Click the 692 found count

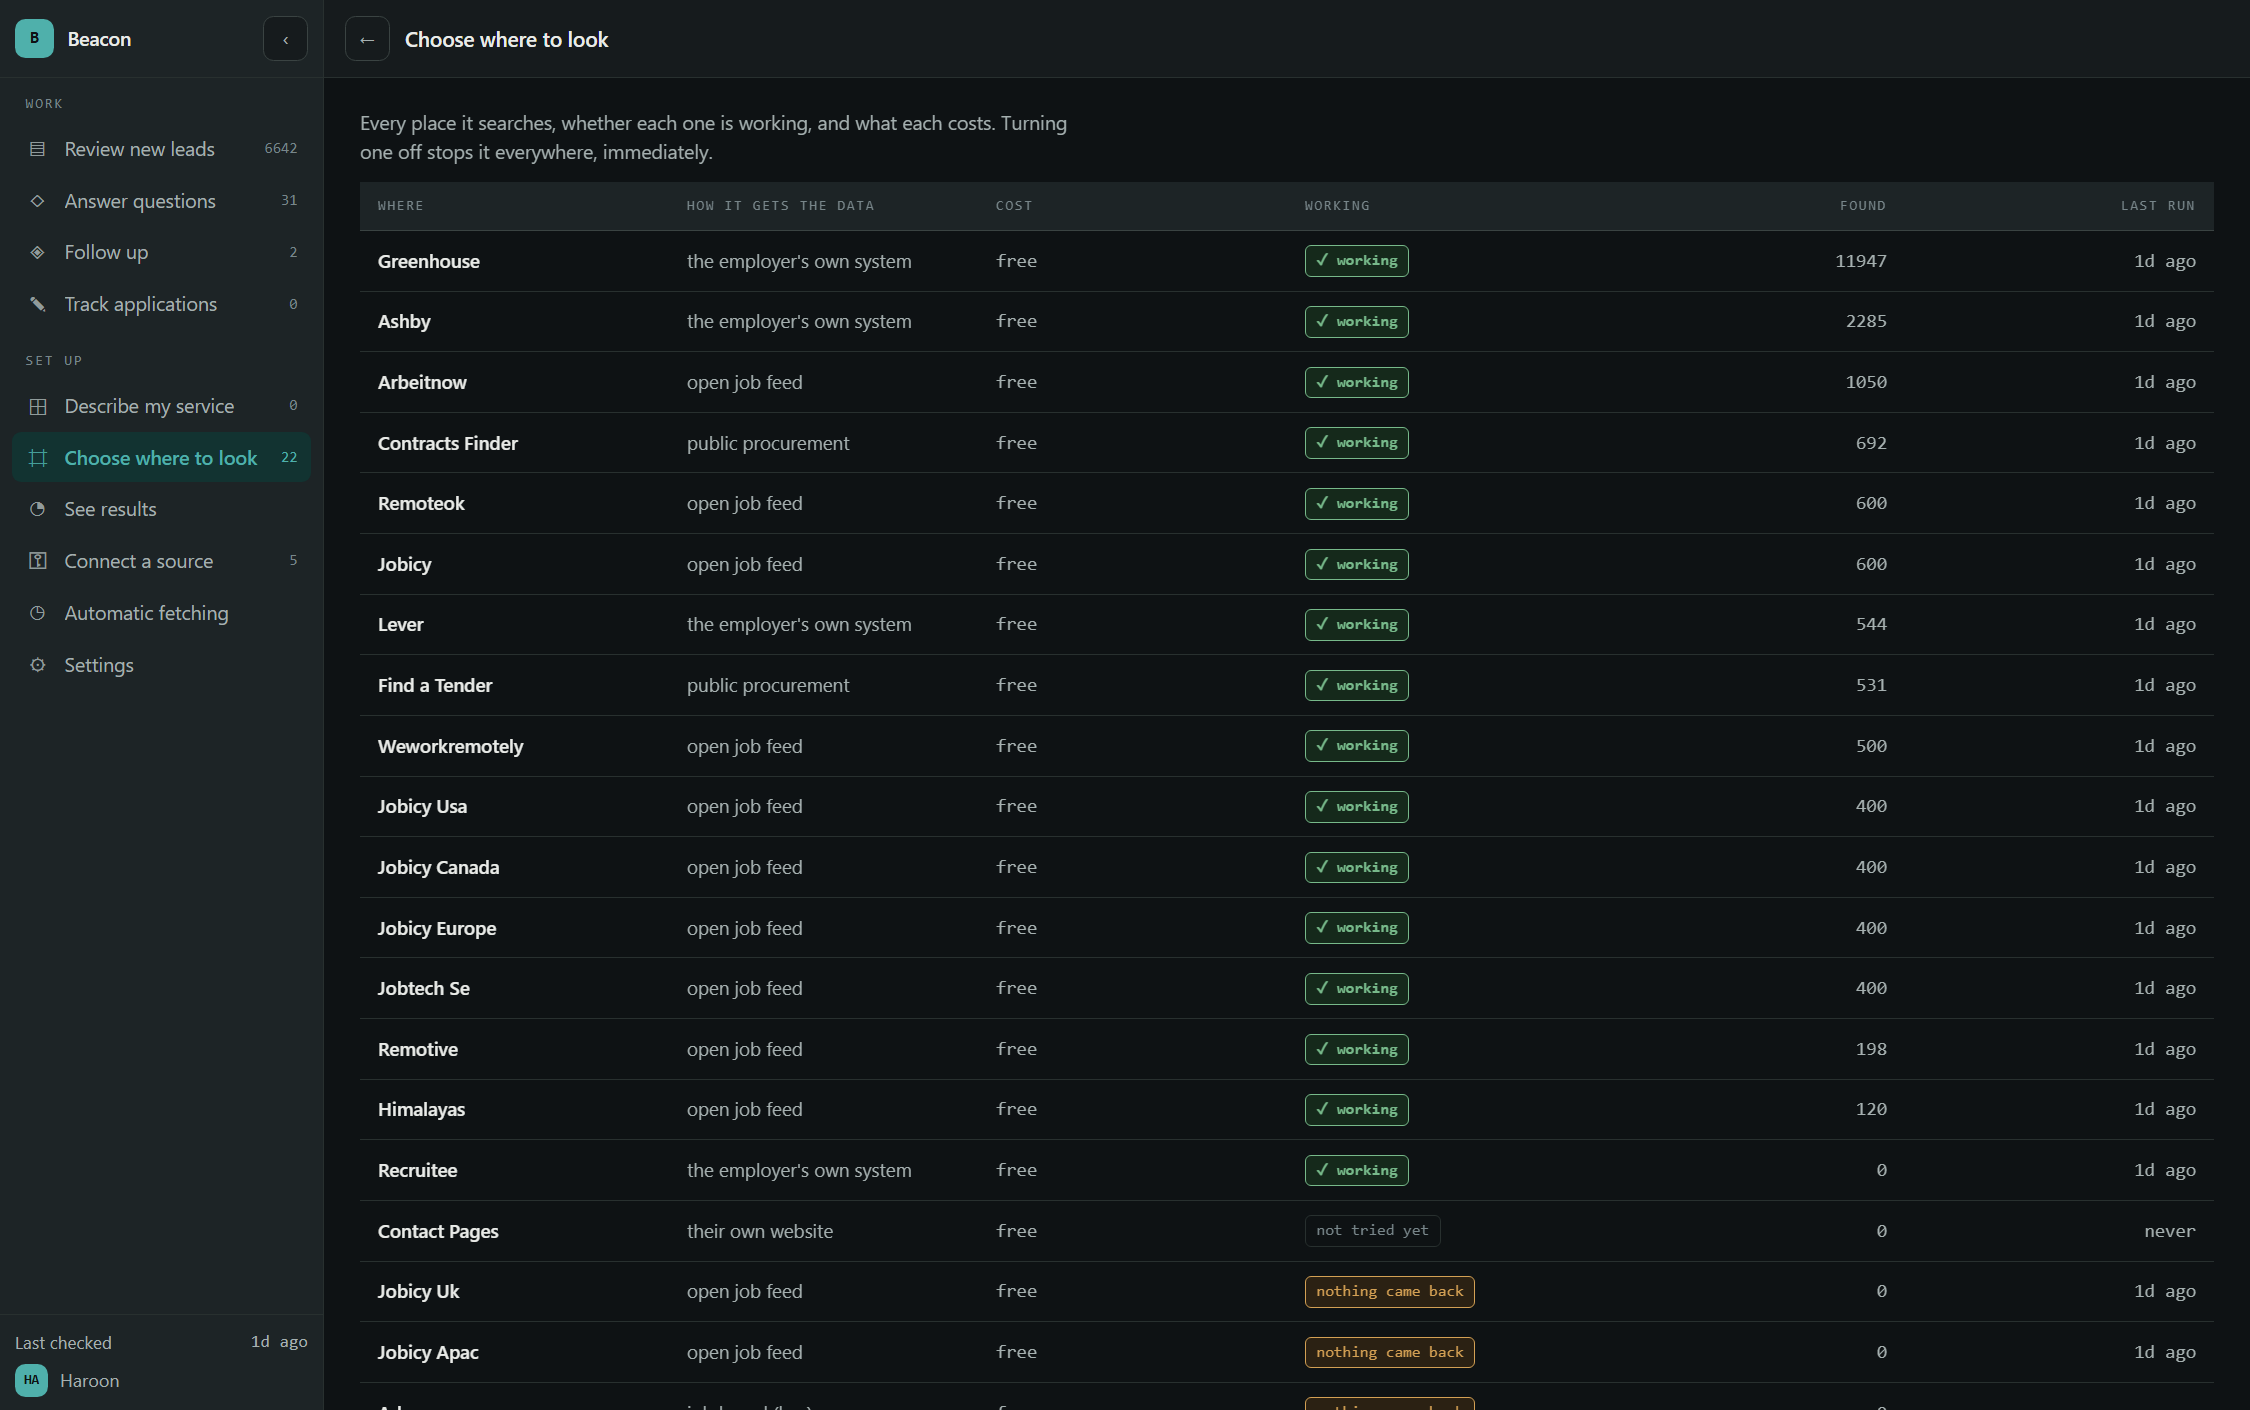[x=1871, y=443]
